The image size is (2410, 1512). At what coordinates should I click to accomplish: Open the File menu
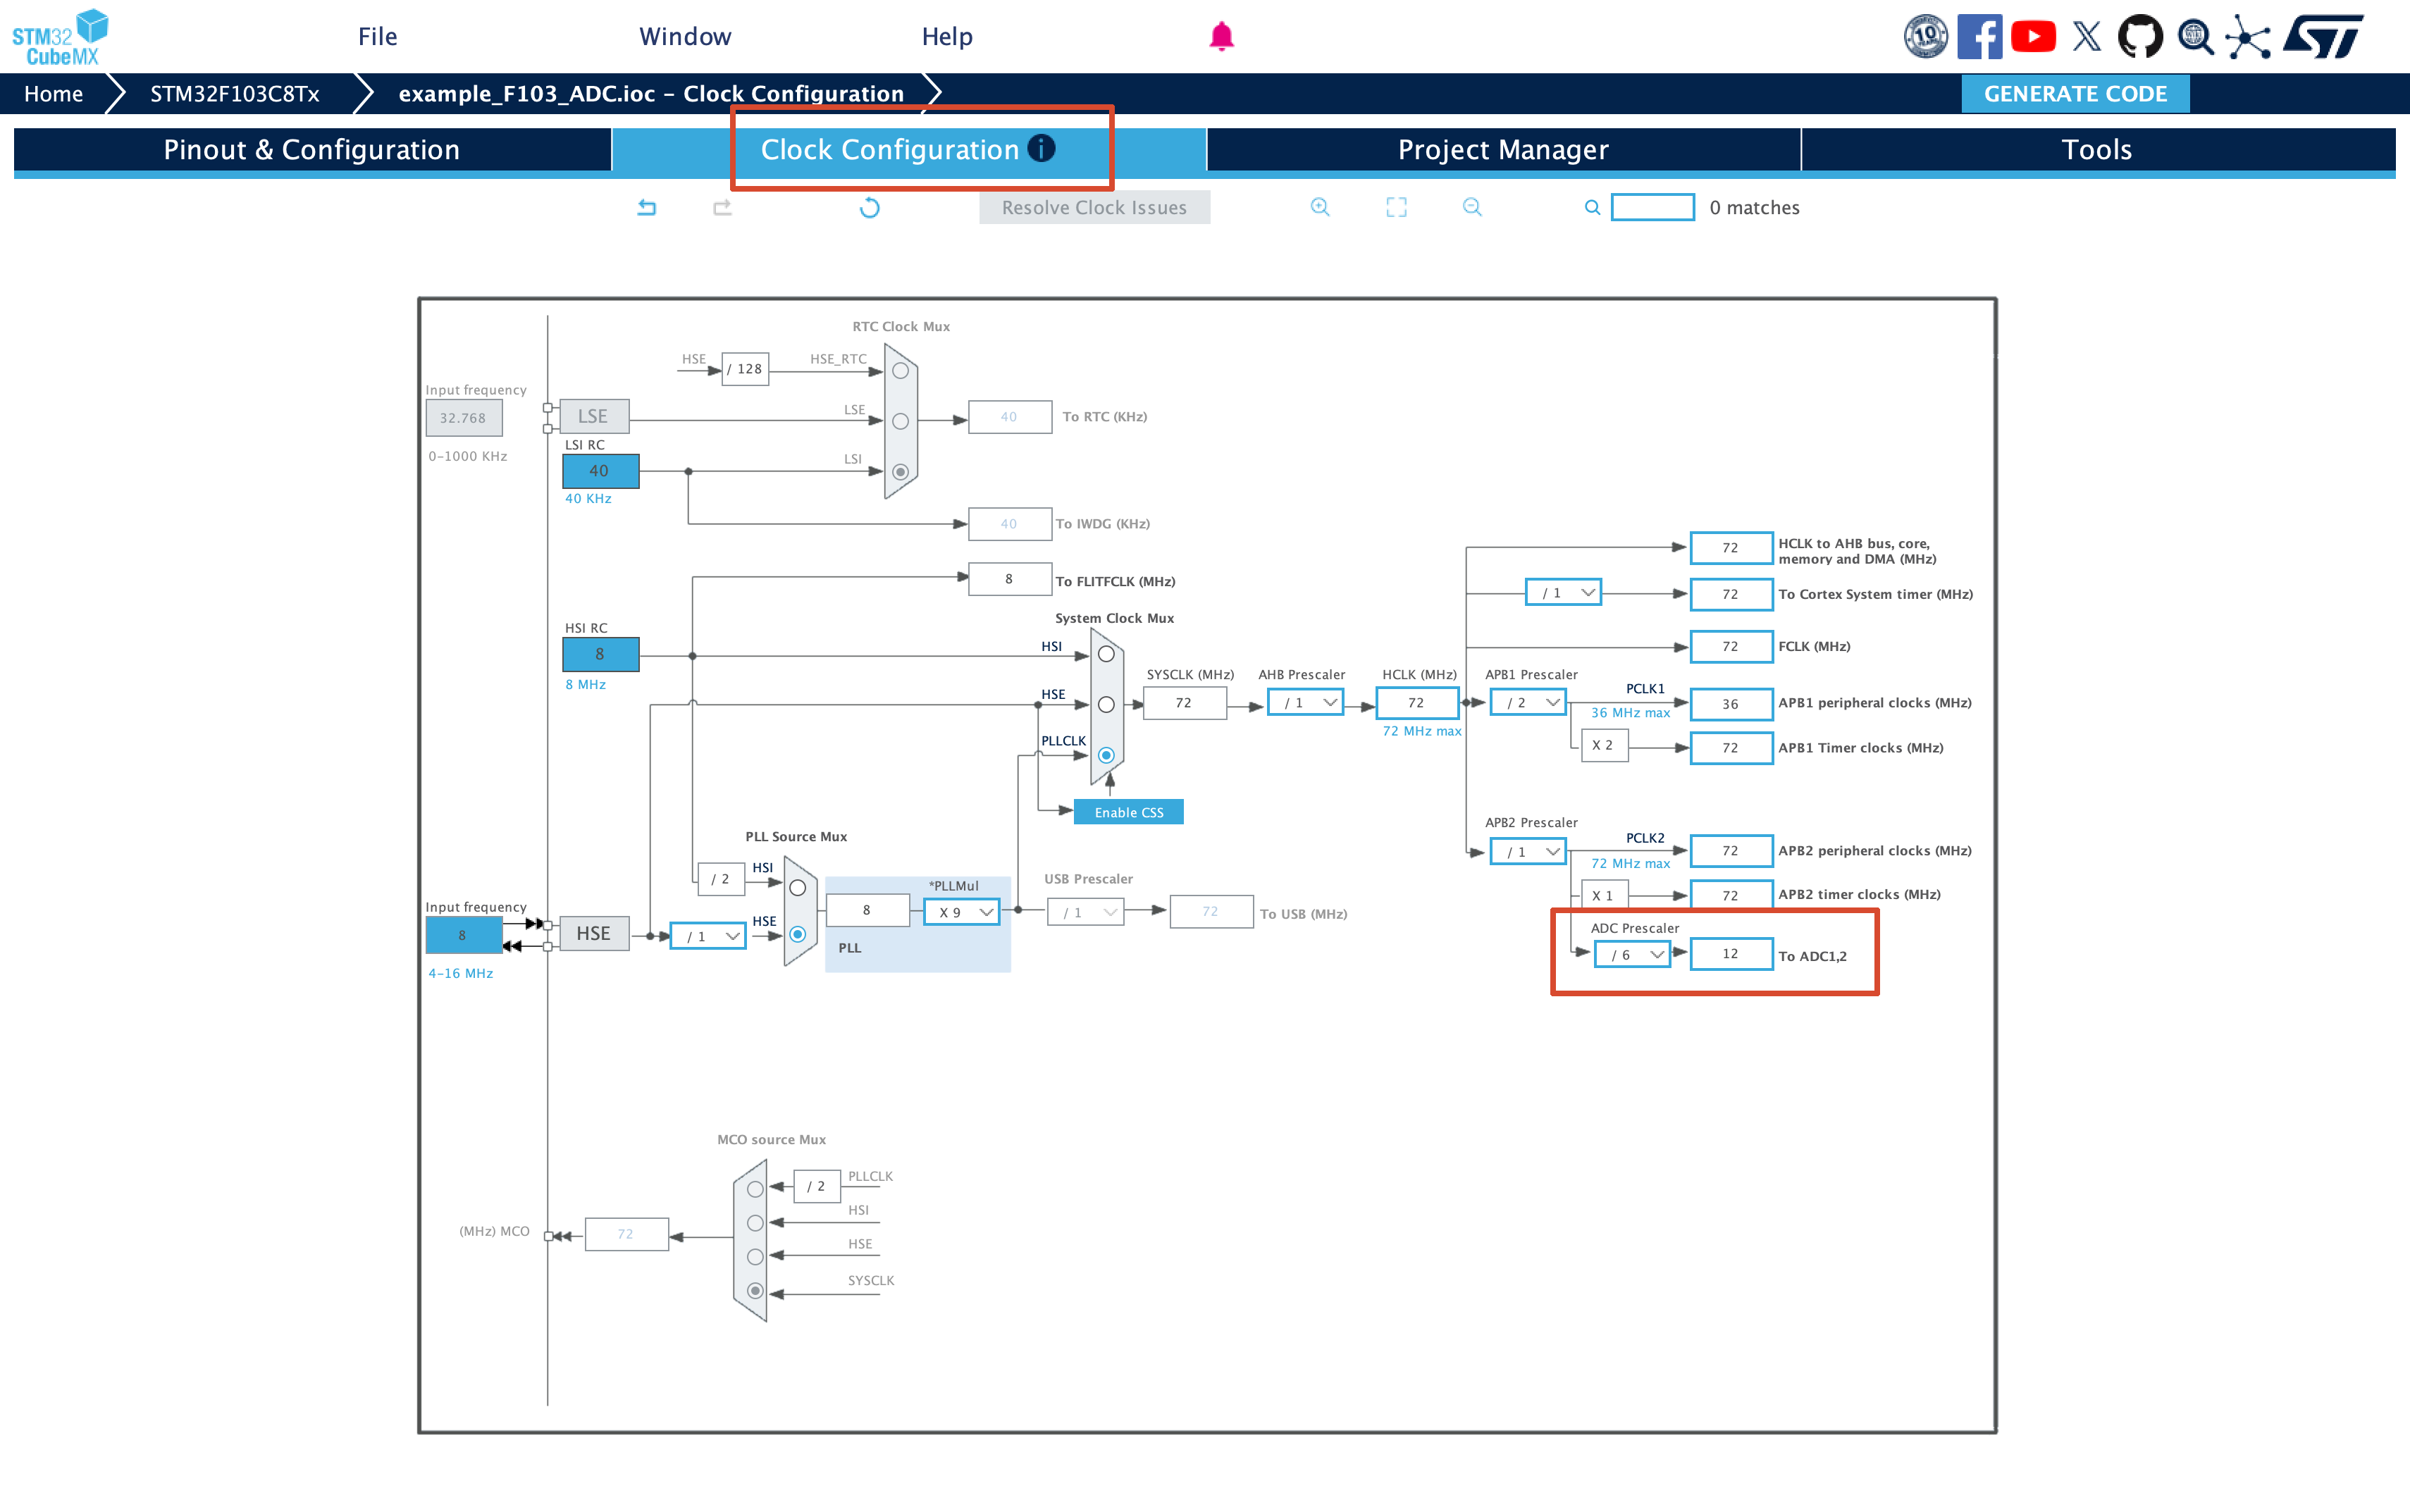pos(378,37)
